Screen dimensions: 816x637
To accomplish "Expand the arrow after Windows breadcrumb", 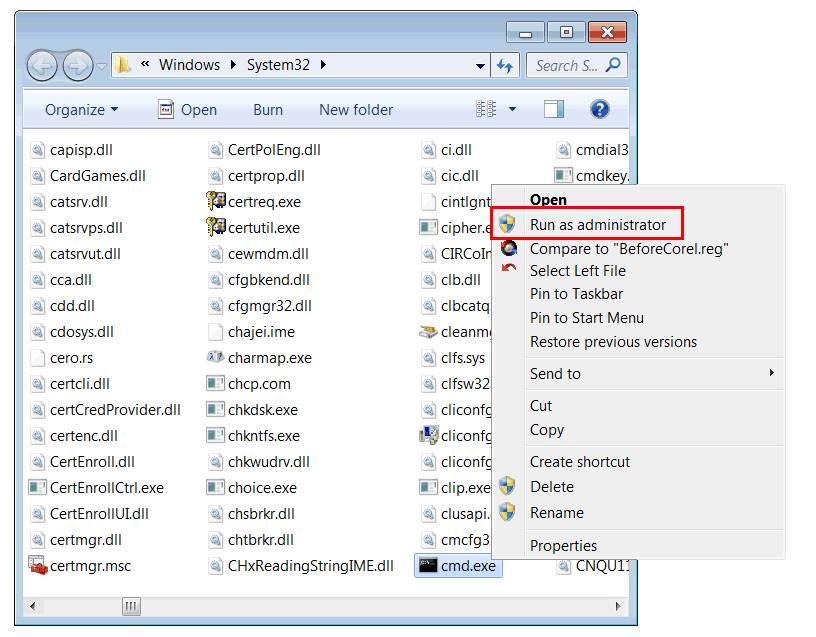I will (233, 65).
